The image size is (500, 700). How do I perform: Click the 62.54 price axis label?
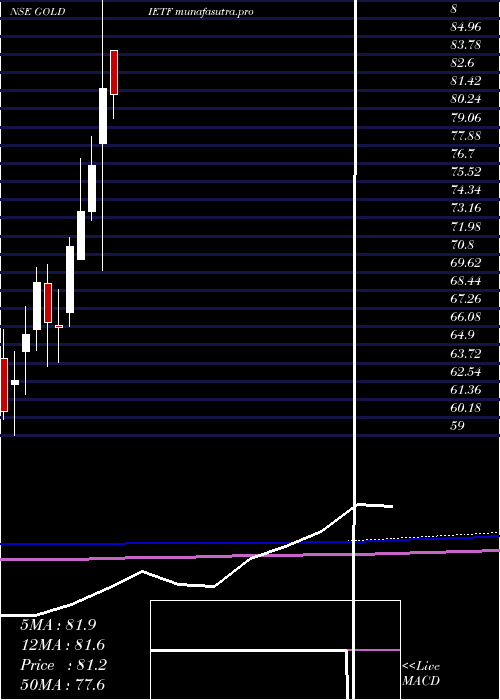tap(466, 371)
